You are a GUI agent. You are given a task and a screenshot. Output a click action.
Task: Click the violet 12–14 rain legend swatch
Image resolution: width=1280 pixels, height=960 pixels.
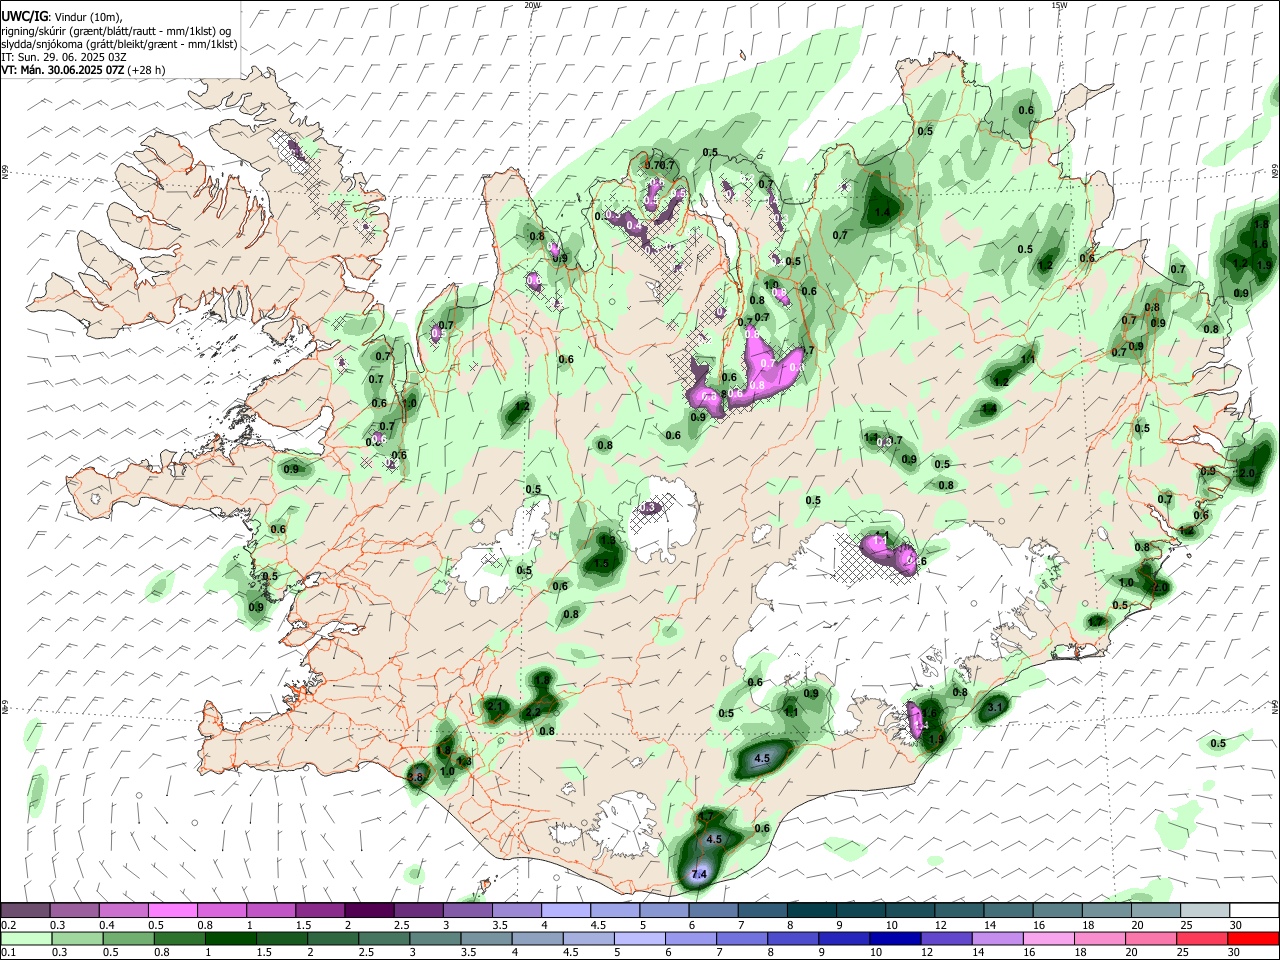[x=946, y=938]
